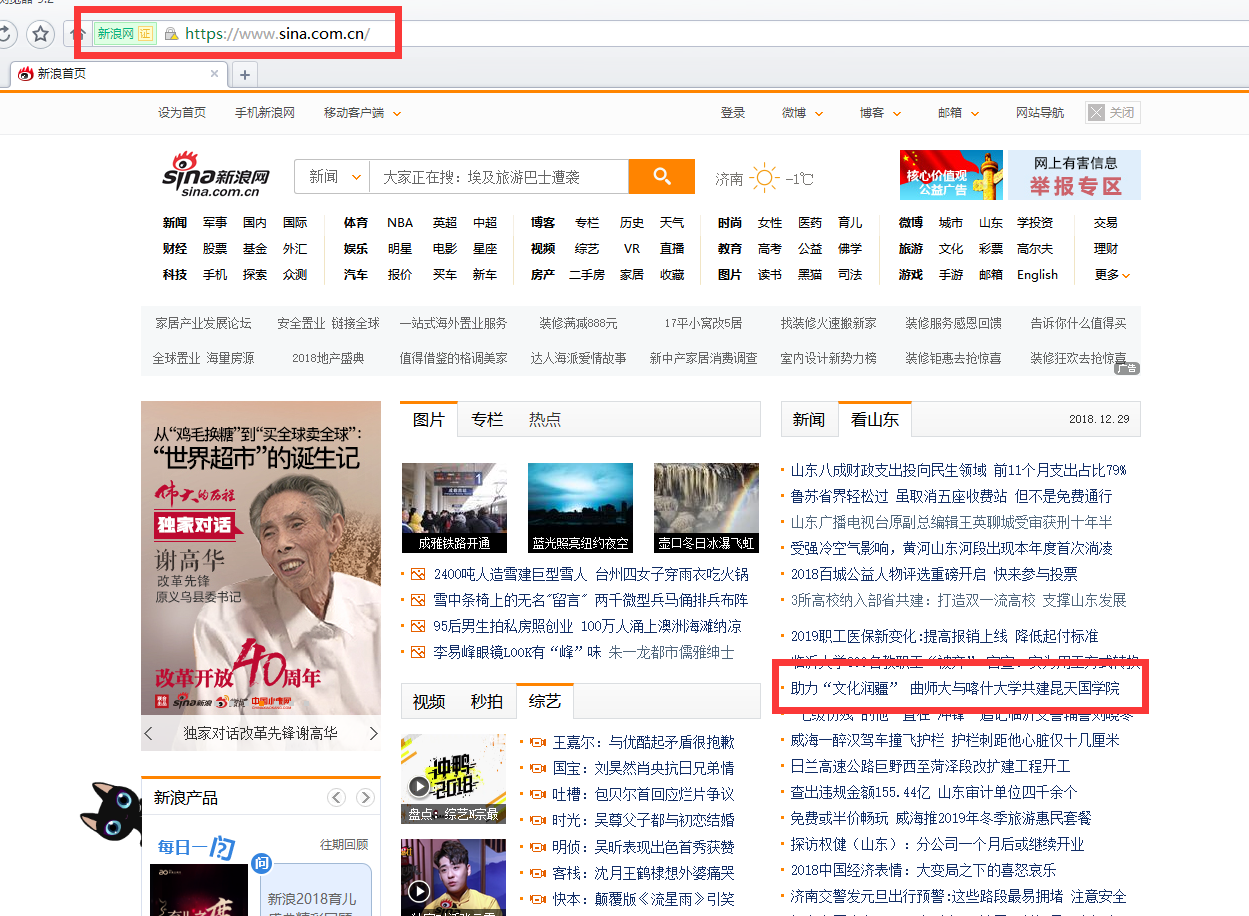Close the 新浪首页 browser tab
This screenshot has width=1249, height=916.
[x=214, y=74]
